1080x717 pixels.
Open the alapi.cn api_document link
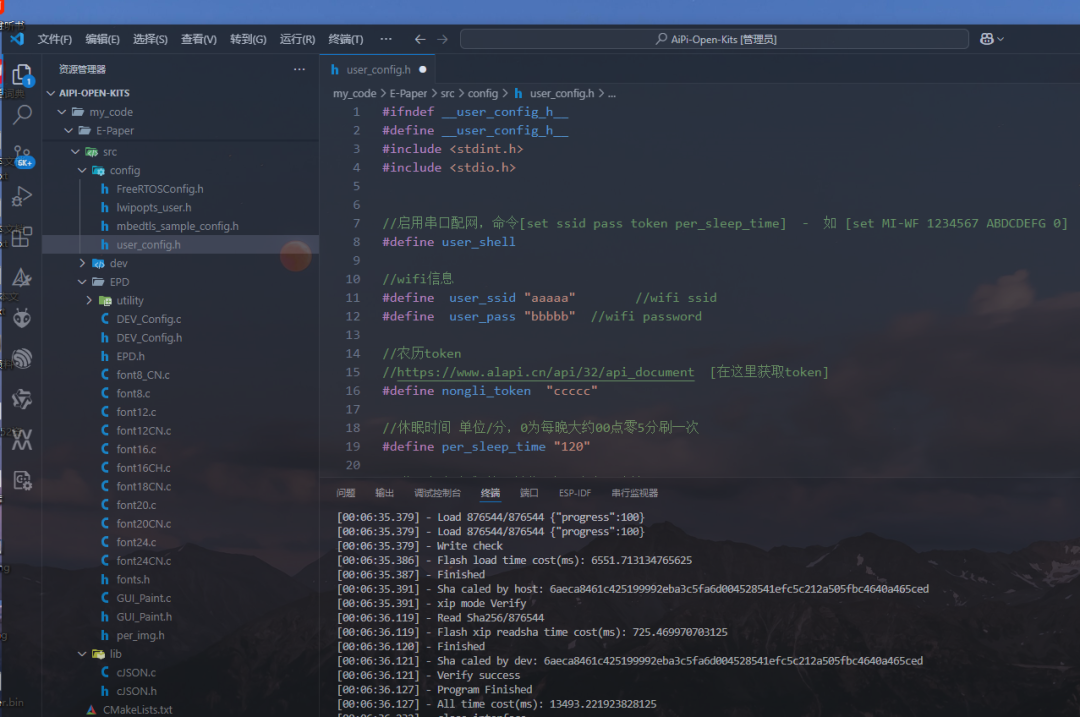546,372
